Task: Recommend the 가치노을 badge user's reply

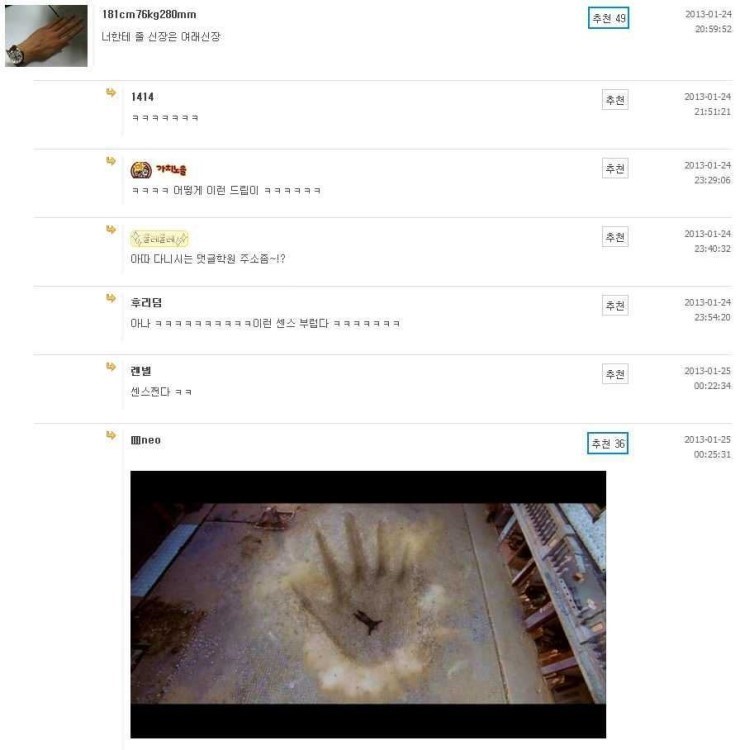Action: 615,168
